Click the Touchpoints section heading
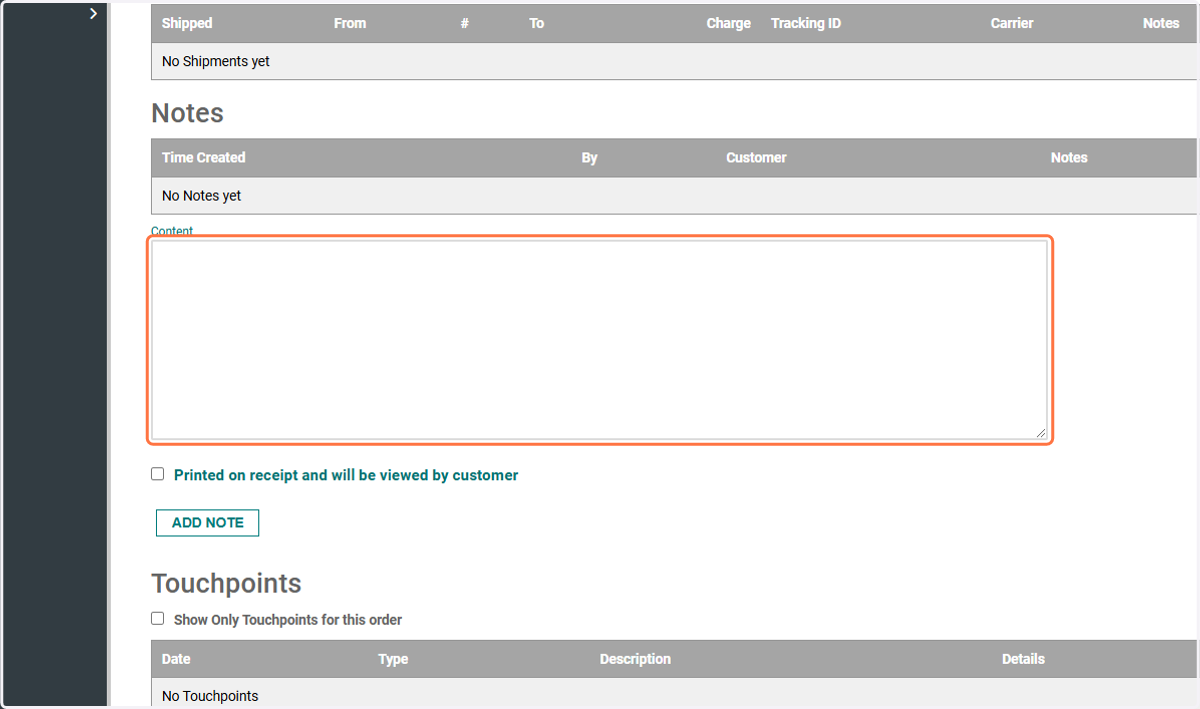The height and width of the screenshot is (709, 1200). [226, 583]
